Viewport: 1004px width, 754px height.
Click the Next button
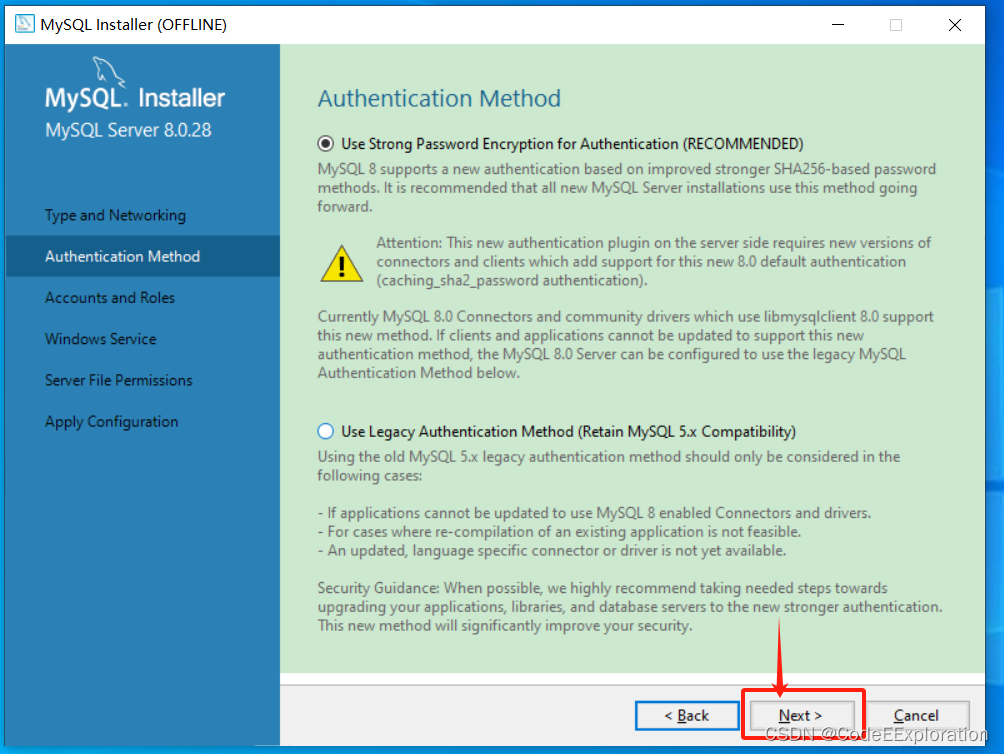[x=802, y=716]
